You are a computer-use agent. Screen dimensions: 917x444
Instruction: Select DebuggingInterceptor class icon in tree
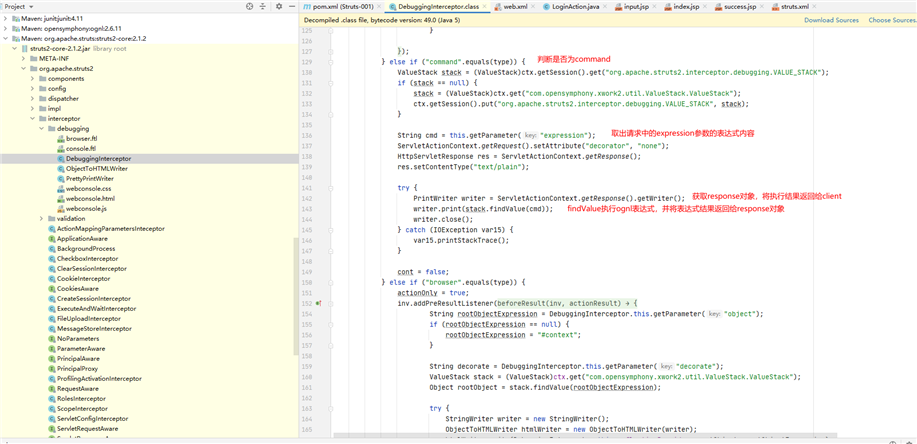coord(61,159)
